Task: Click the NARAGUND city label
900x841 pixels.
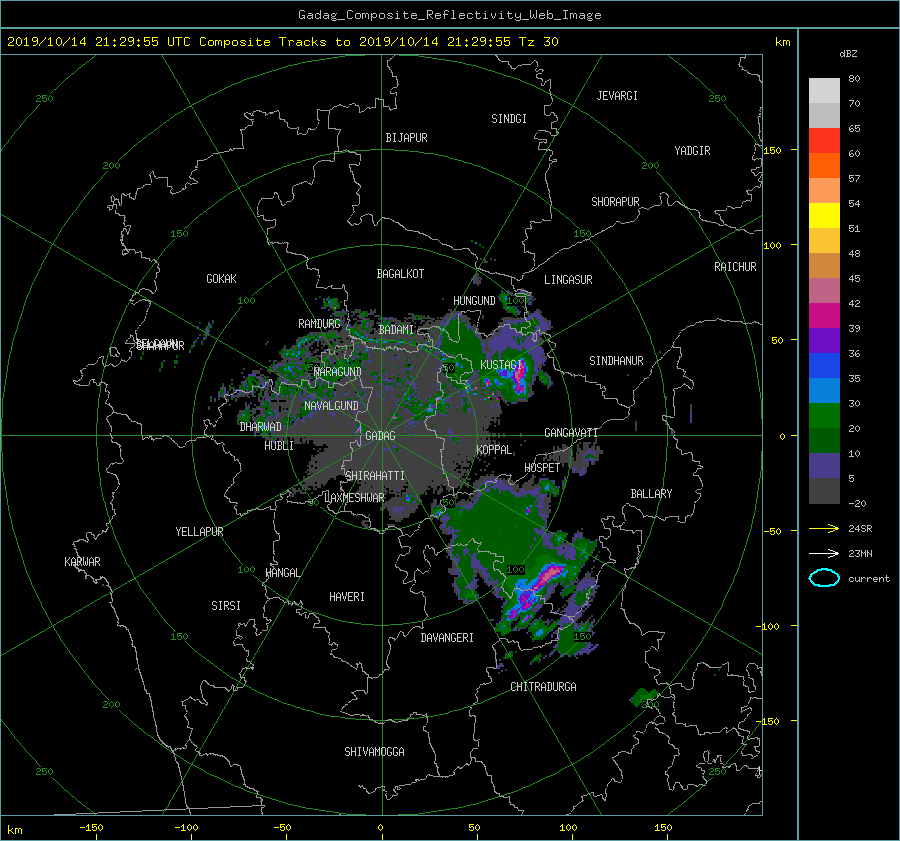Action: (x=338, y=372)
